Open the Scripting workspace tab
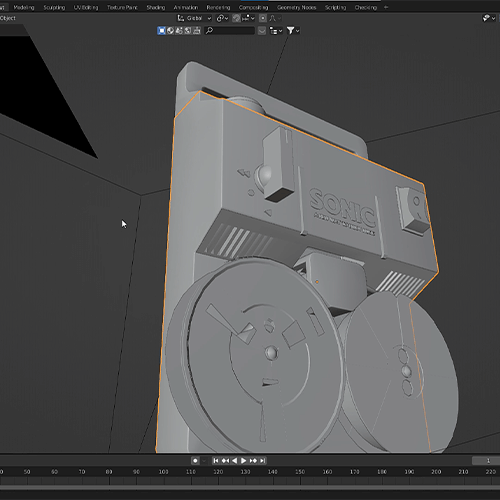 tap(335, 7)
